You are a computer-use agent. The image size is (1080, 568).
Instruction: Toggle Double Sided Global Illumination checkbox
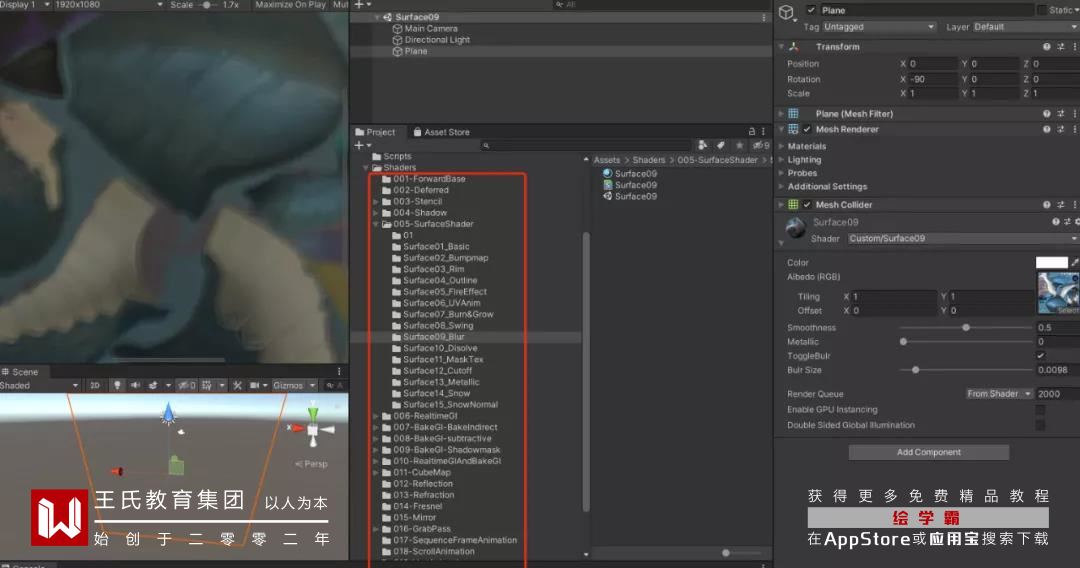point(1040,425)
